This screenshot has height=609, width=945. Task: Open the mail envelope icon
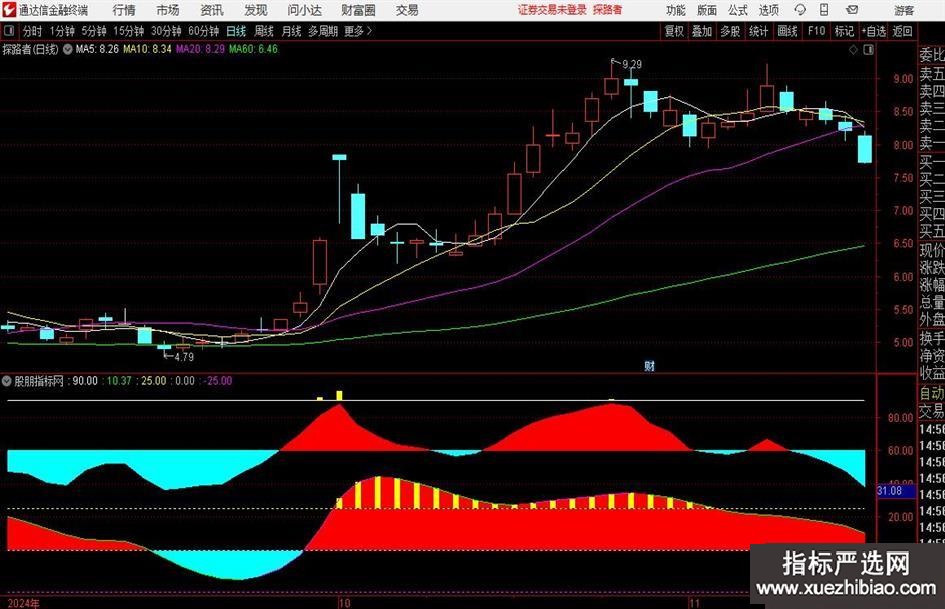click(x=852, y=10)
